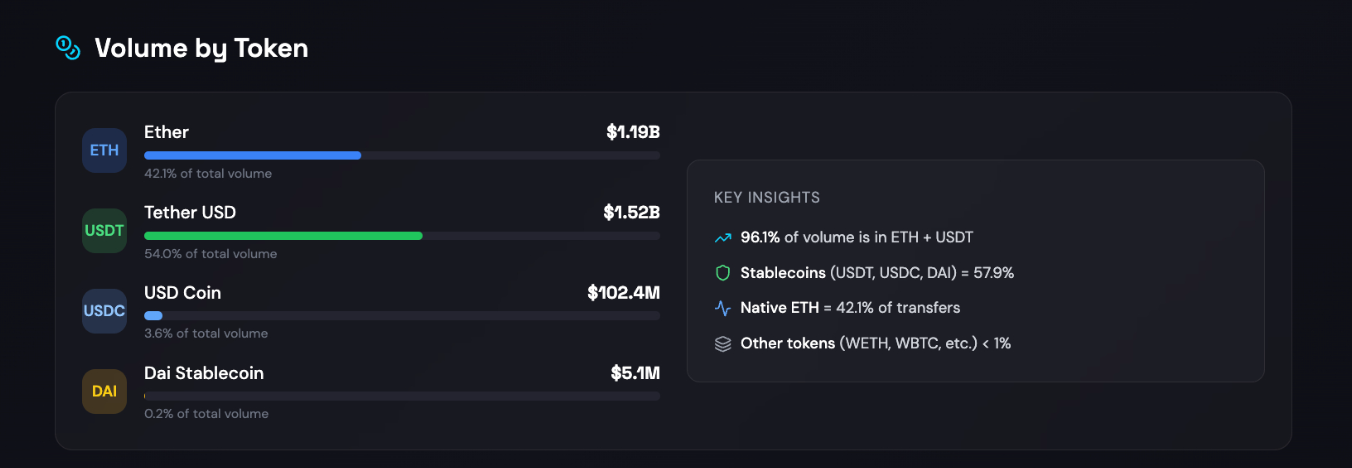The height and width of the screenshot is (468, 1352).
Task: Select the Ether token name
Action: coord(166,132)
